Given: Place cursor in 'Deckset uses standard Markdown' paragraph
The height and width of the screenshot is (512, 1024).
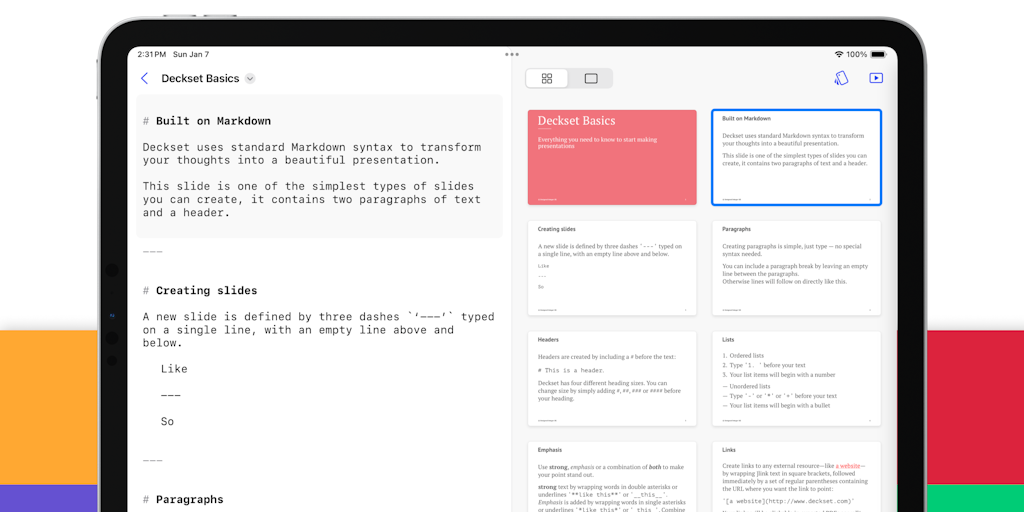Looking at the screenshot, I should click(312, 153).
